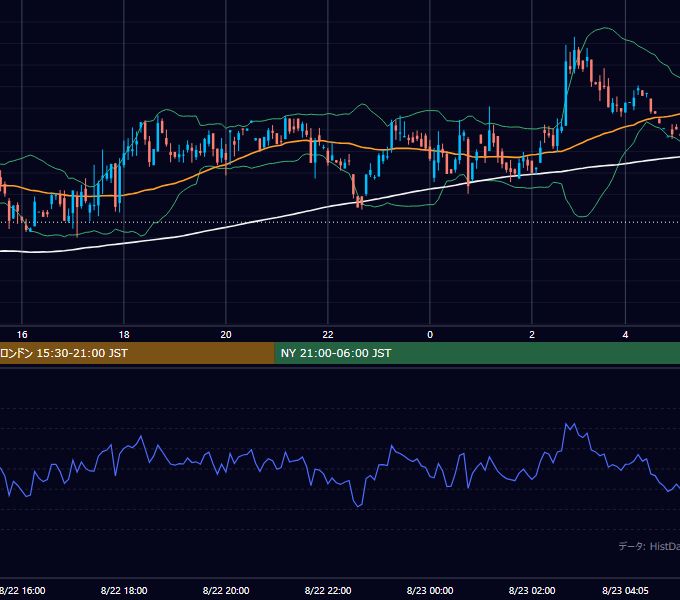Click the 8/23 02:00 date label
The height and width of the screenshot is (600, 680).
pyautogui.click(x=532, y=590)
